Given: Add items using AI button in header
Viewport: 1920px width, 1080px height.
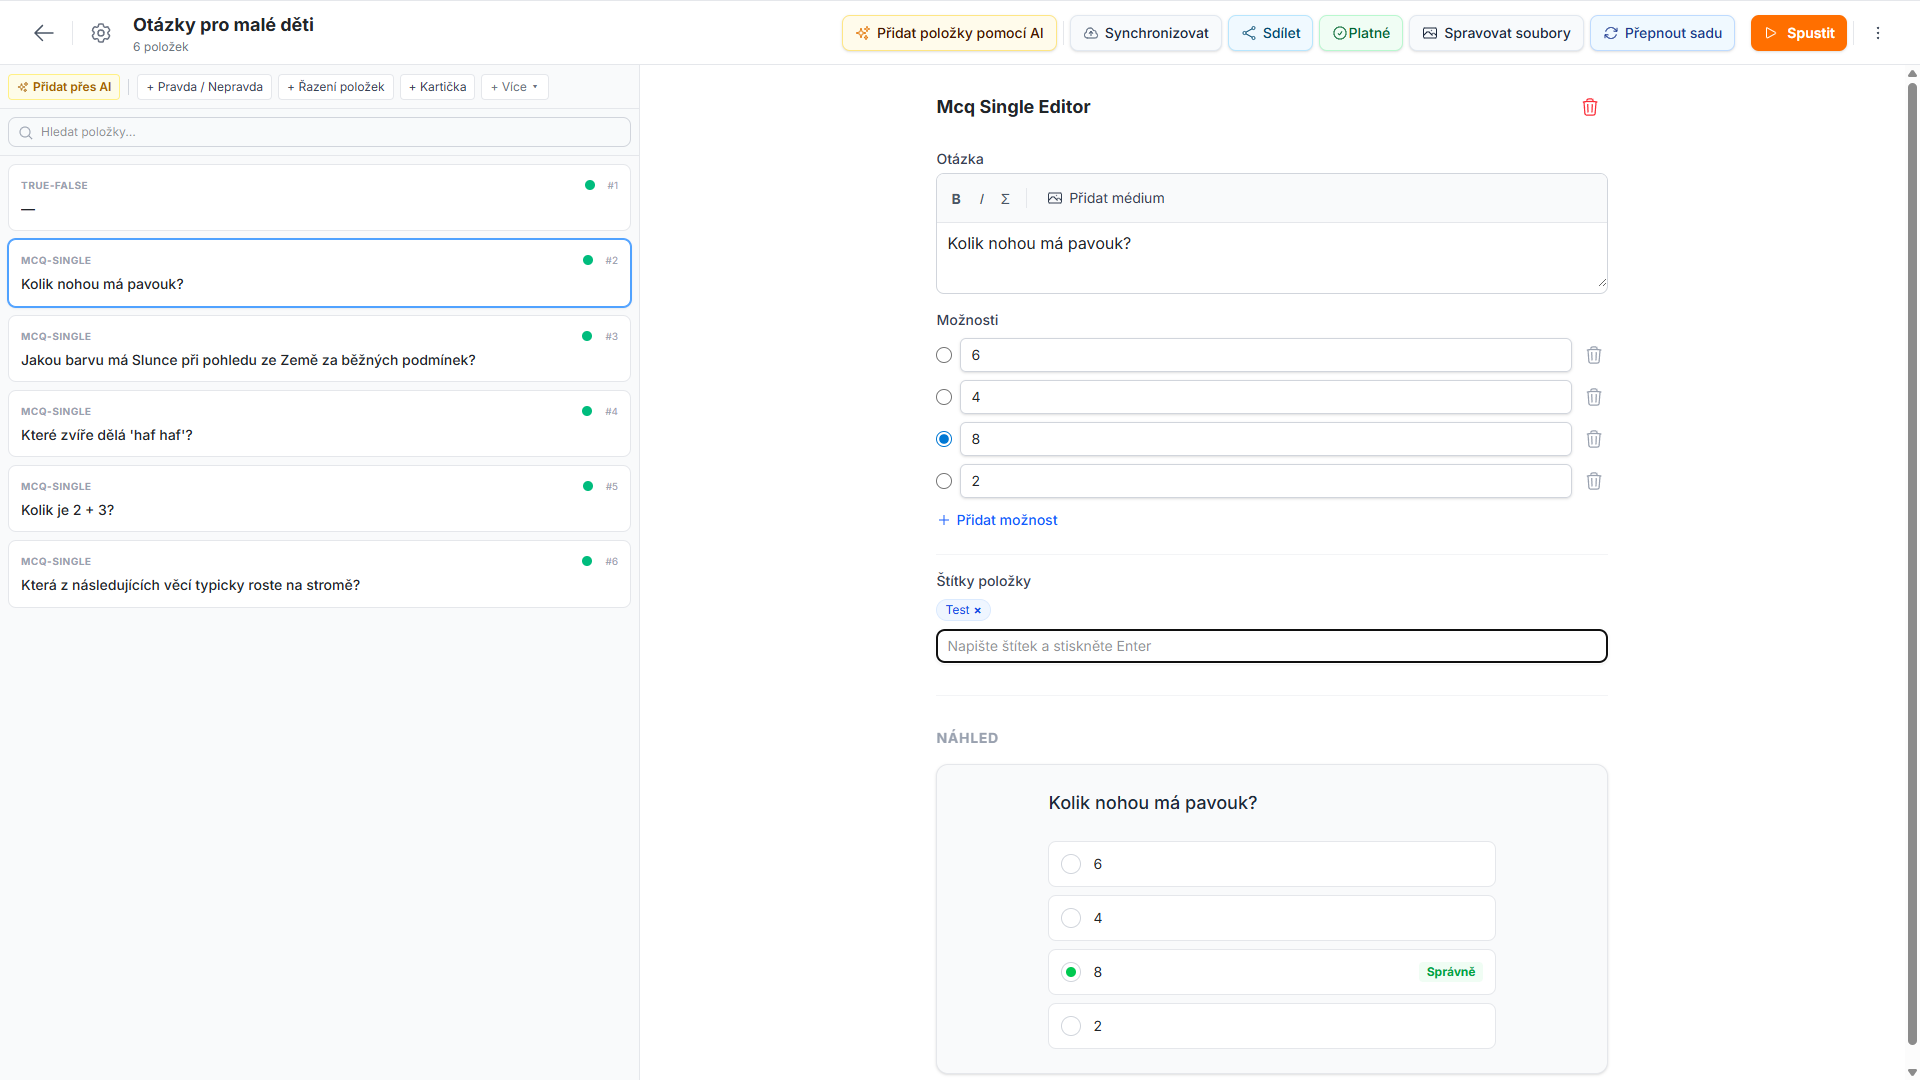Looking at the screenshot, I should pyautogui.click(x=949, y=33).
